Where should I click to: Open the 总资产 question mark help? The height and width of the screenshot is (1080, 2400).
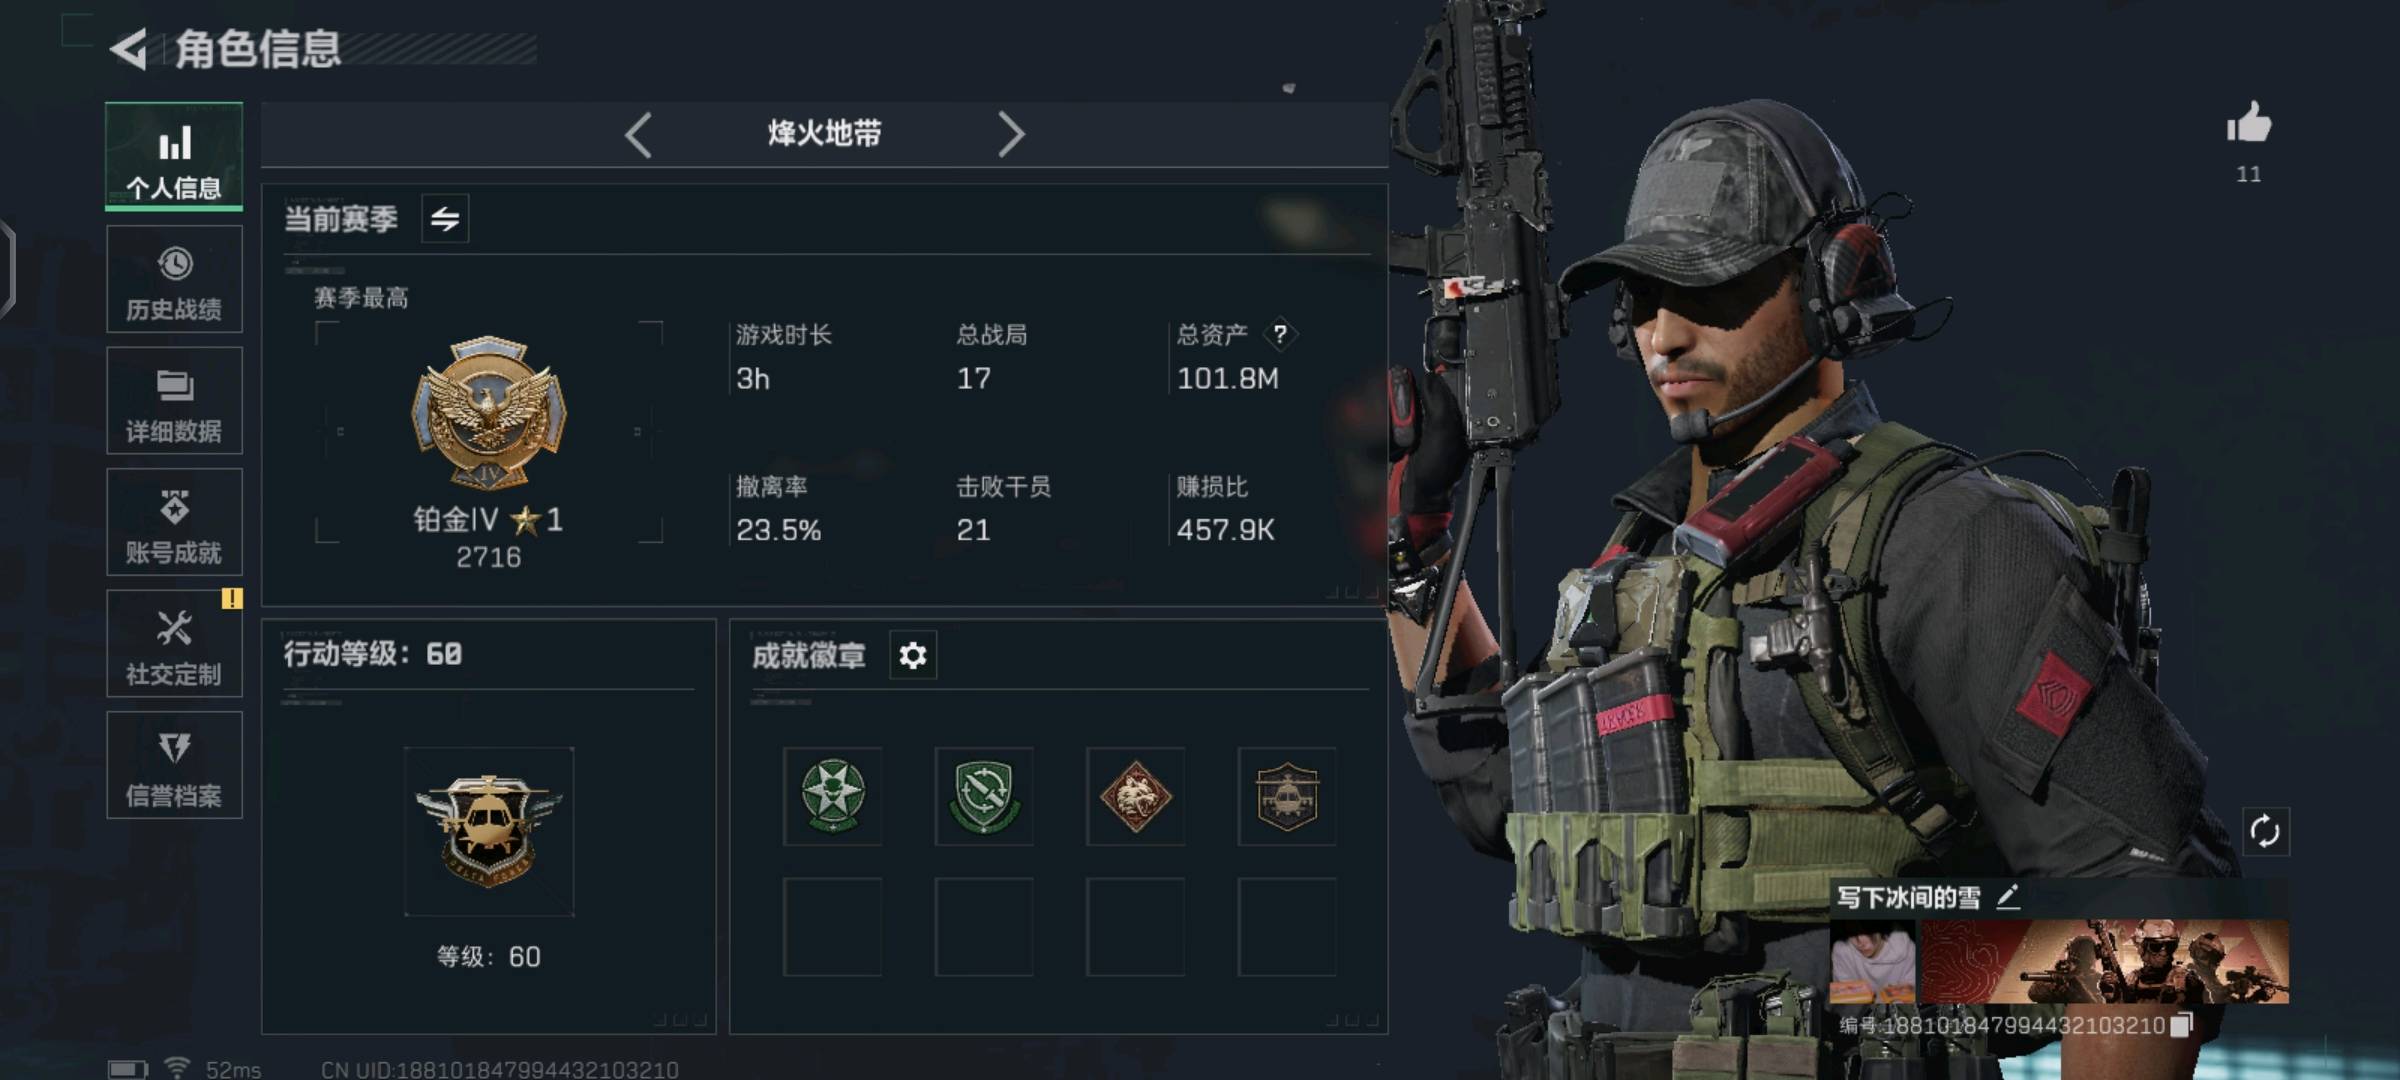click(x=1280, y=334)
